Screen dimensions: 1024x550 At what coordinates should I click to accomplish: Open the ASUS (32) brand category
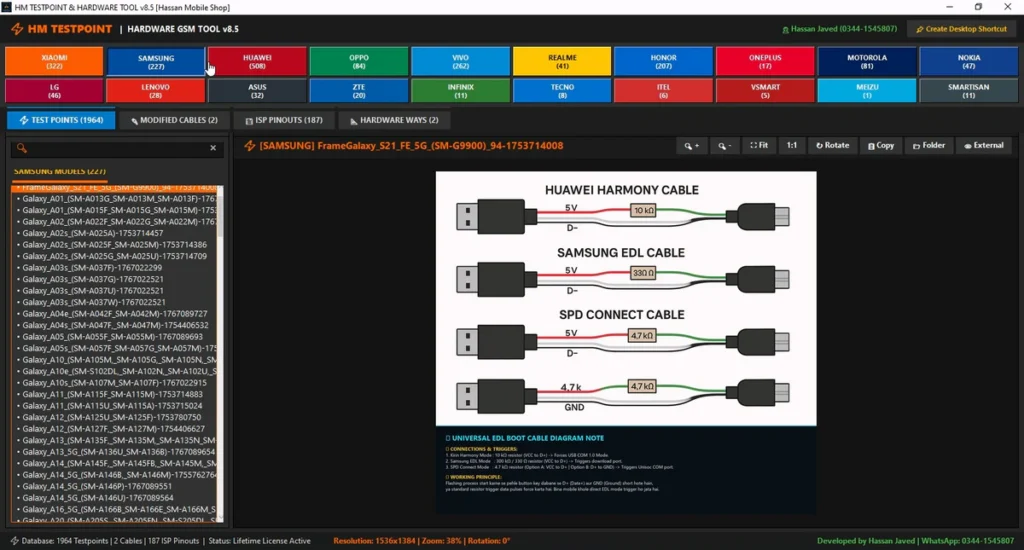(257, 91)
